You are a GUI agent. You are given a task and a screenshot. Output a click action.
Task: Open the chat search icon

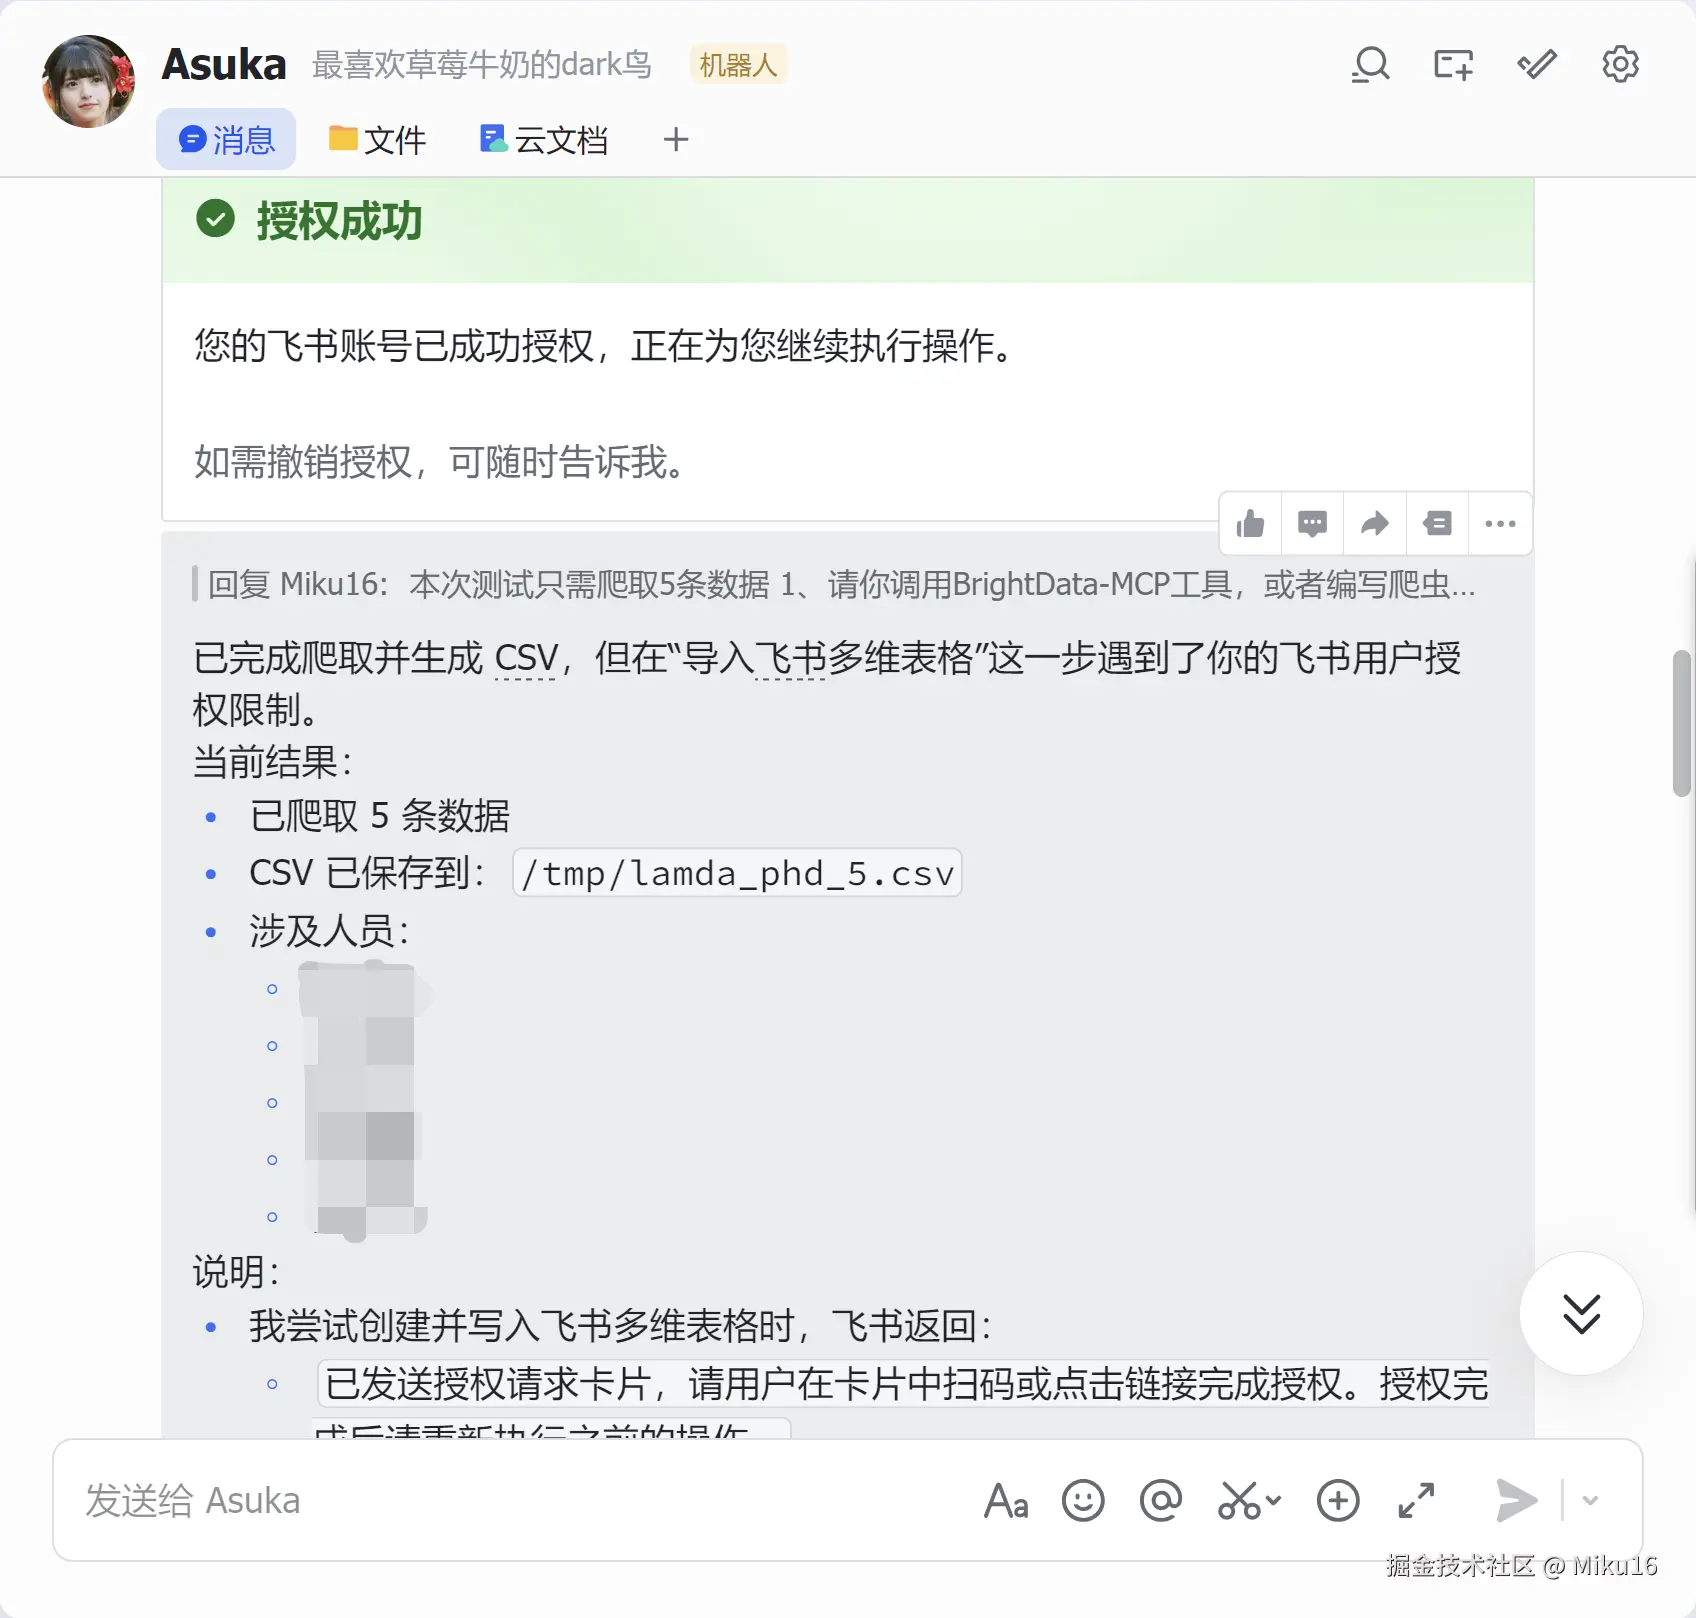pyautogui.click(x=1370, y=65)
